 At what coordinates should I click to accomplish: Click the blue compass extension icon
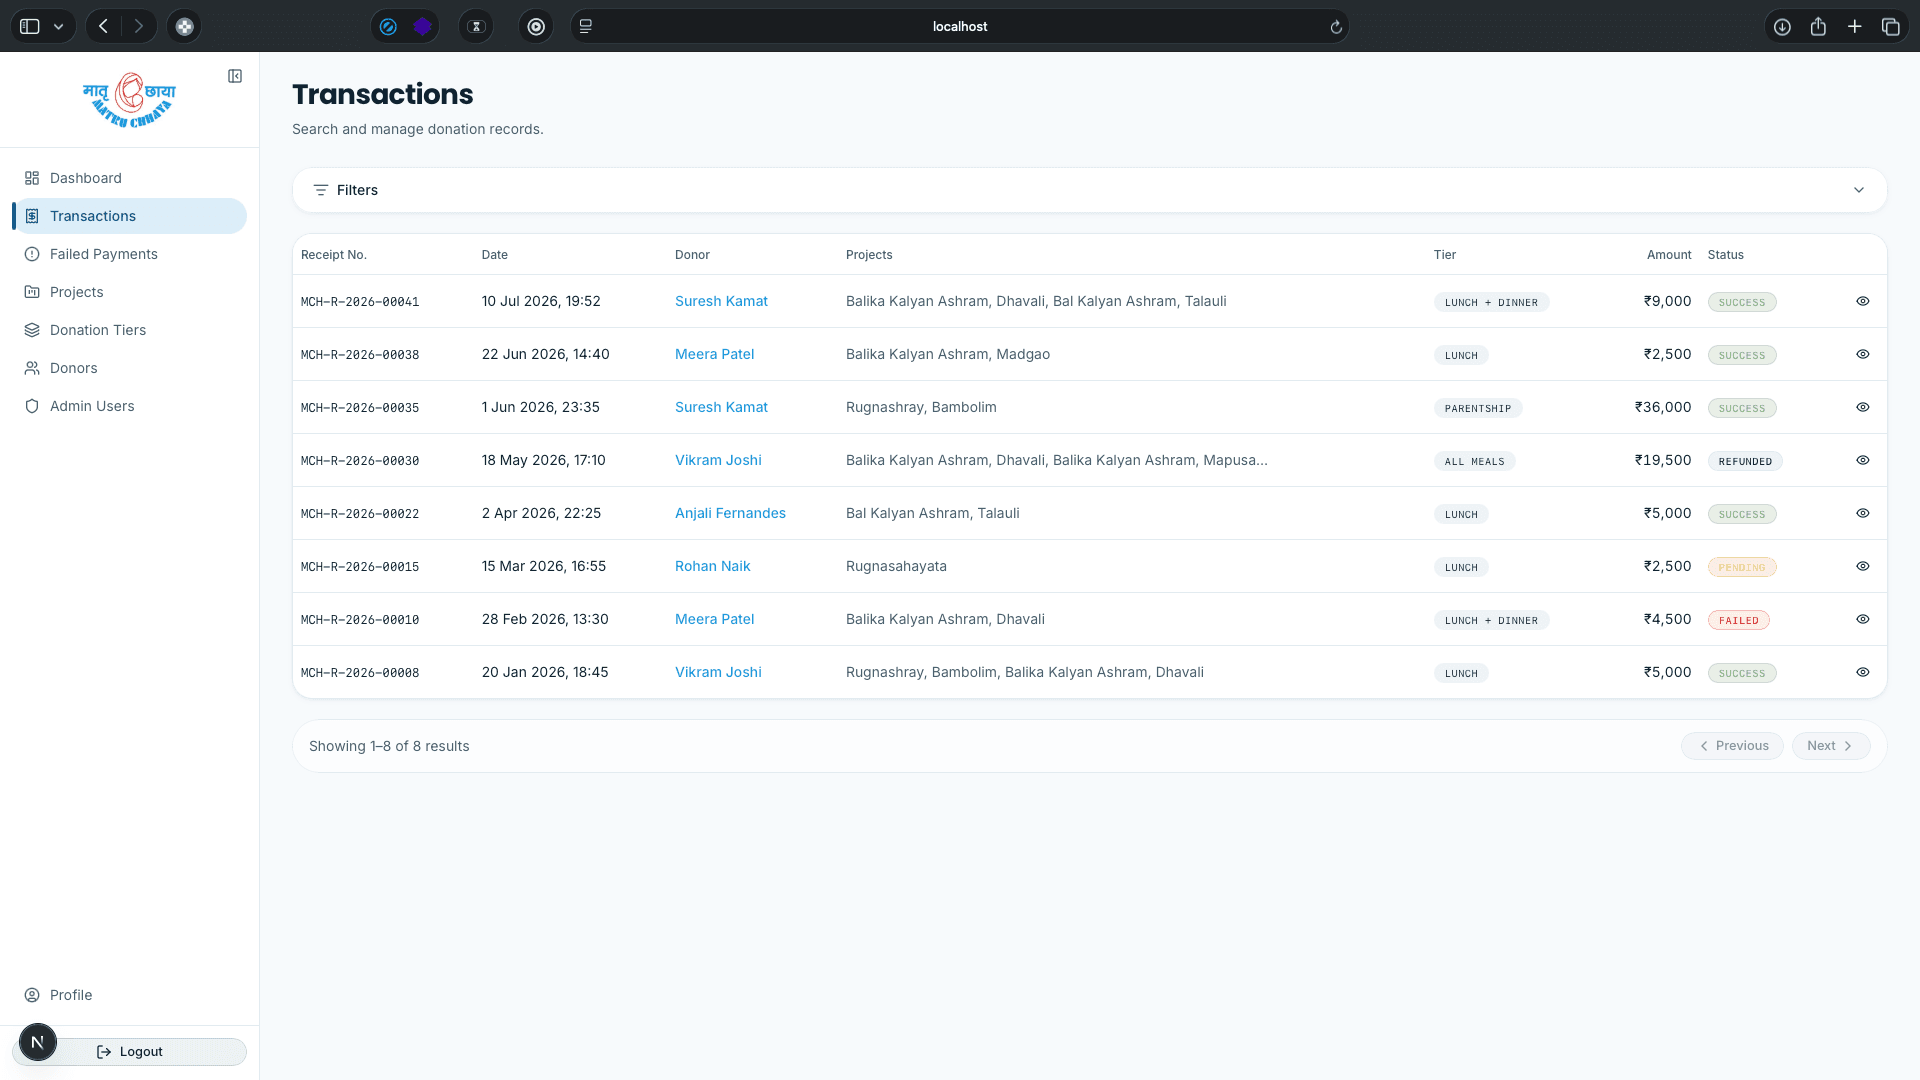[388, 26]
